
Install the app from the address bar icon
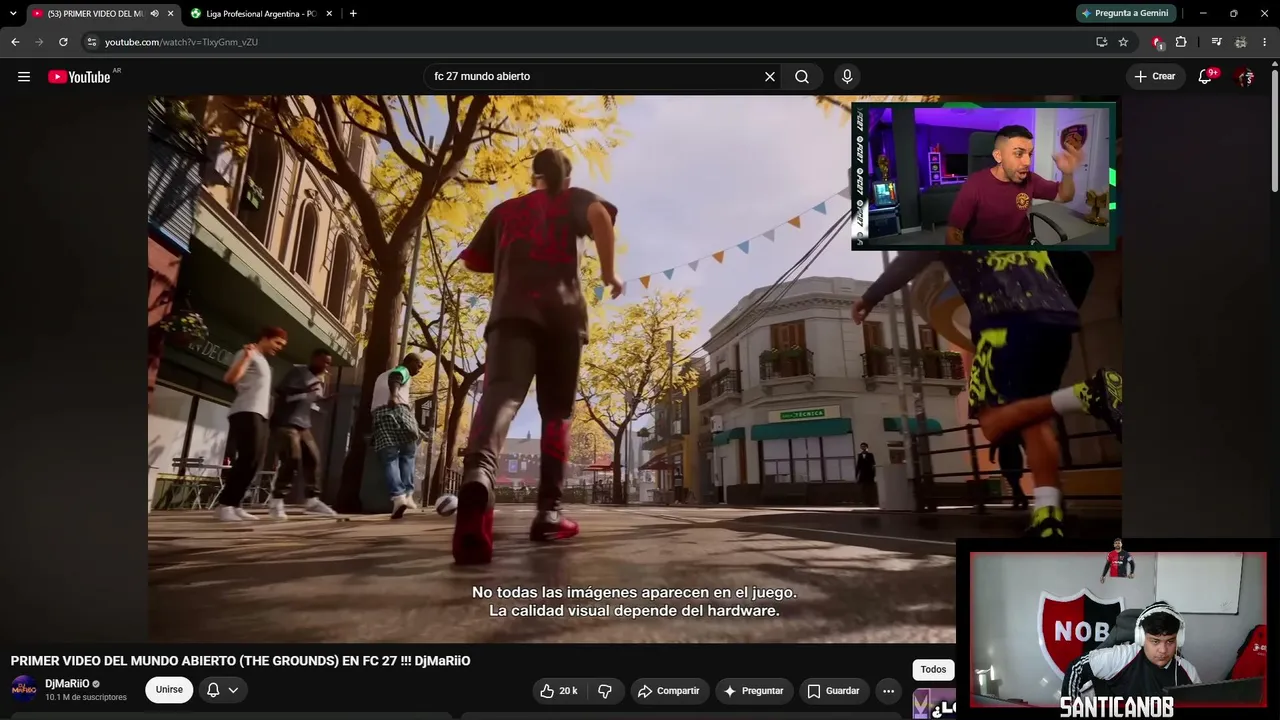(1101, 42)
